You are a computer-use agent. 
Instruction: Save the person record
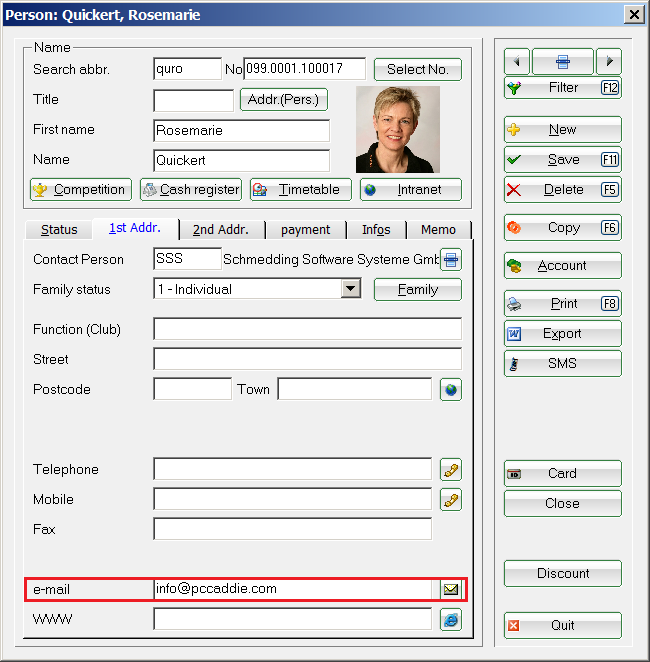pyautogui.click(x=563, y=160)
